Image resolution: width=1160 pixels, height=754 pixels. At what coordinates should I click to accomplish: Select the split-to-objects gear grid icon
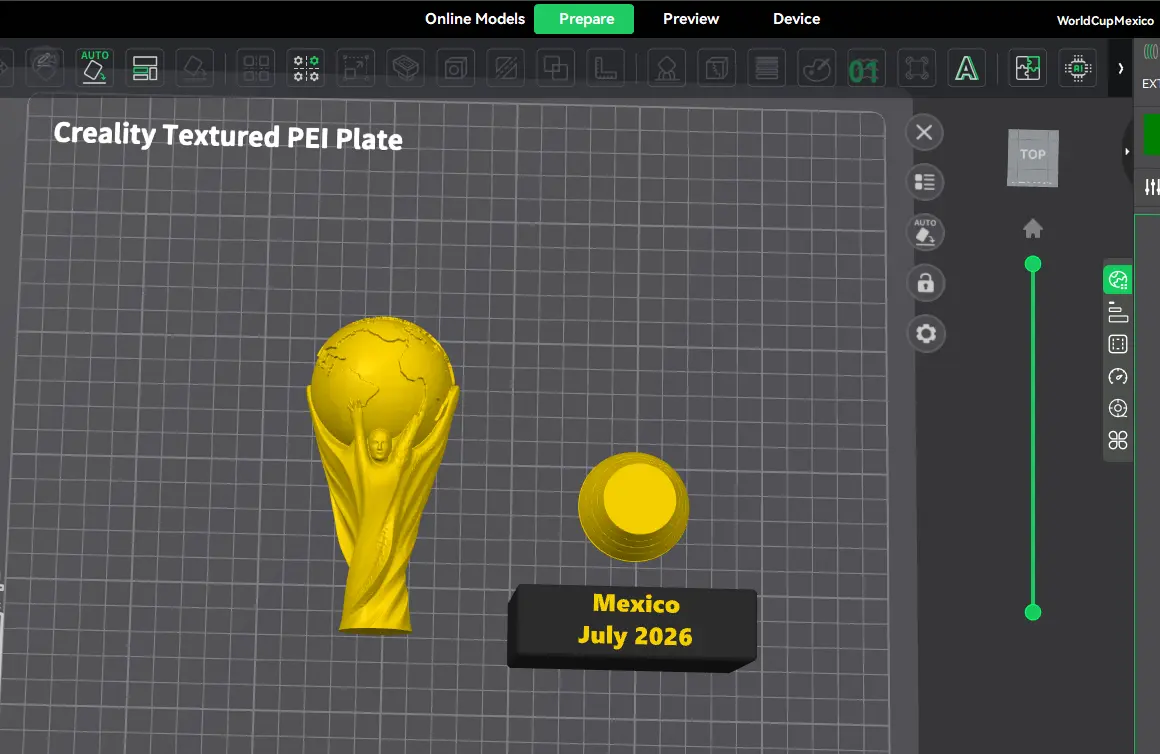[x=306, y=68]
